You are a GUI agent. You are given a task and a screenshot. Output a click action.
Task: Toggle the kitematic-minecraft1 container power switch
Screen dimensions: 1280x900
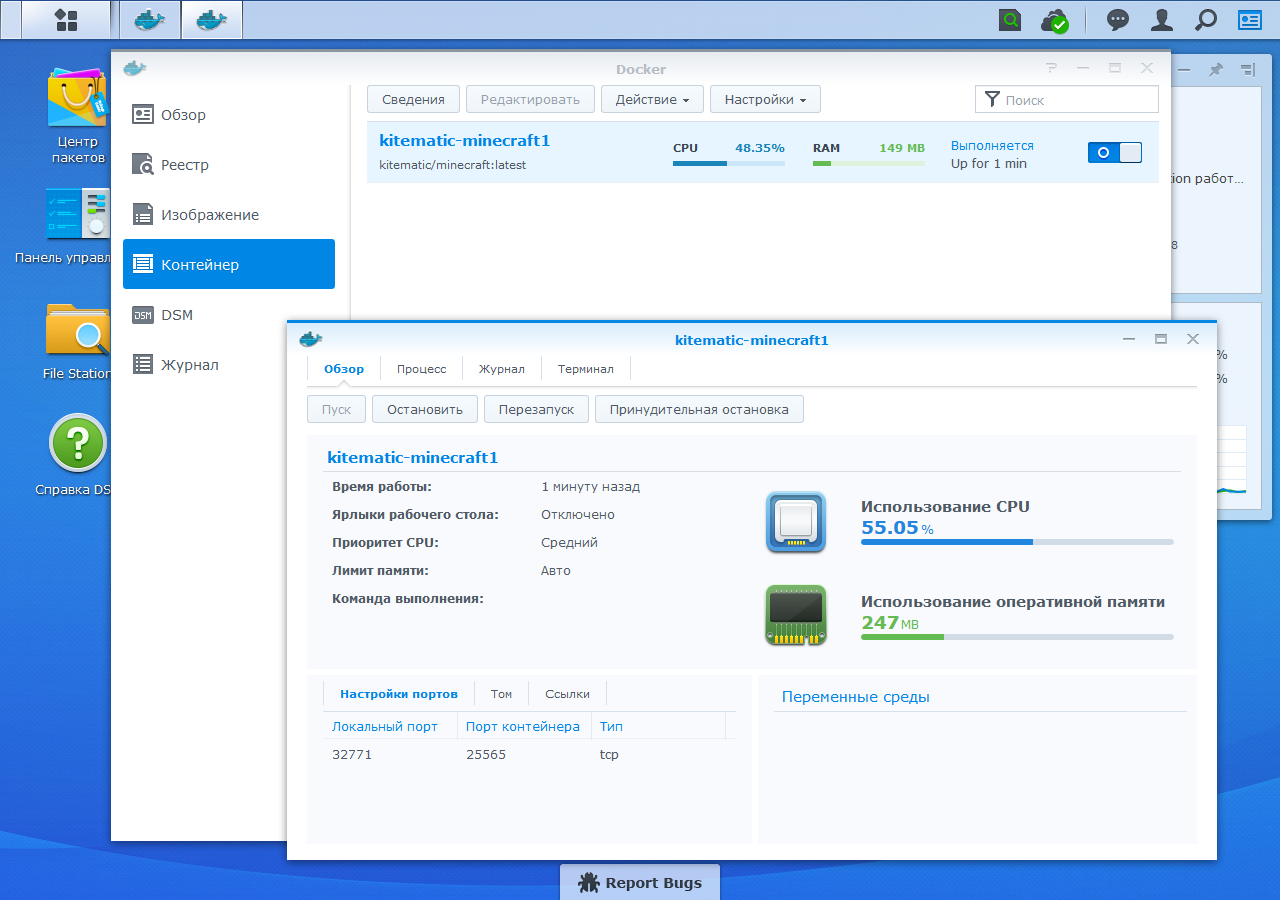(x=1114, y=153)
